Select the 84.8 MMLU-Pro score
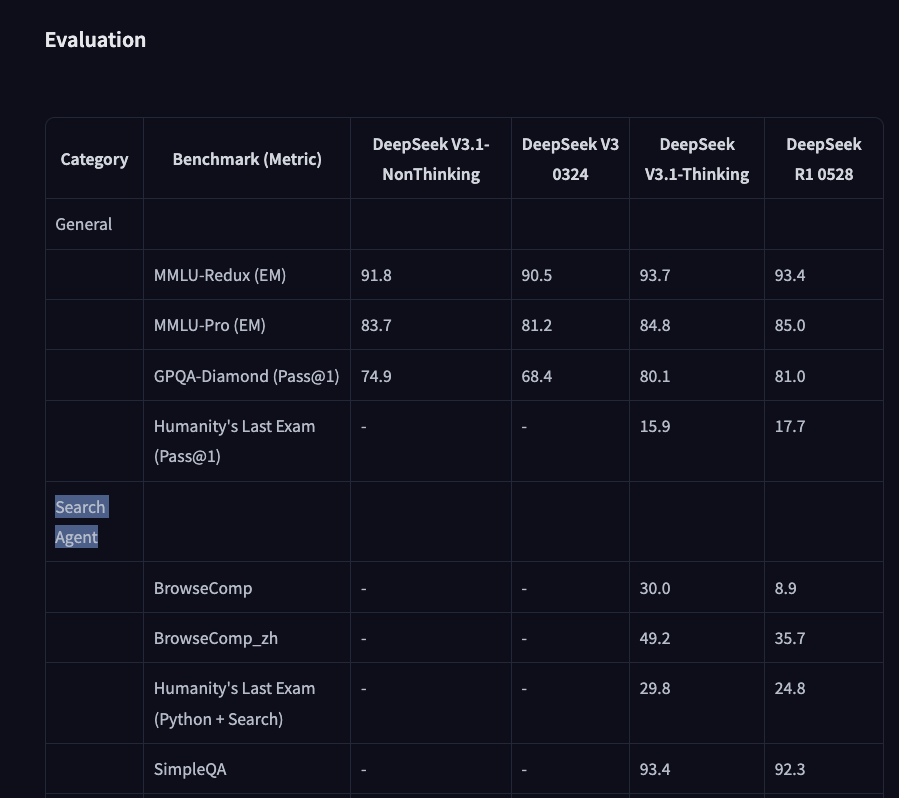The image size is (899, 798). (655, 325)
